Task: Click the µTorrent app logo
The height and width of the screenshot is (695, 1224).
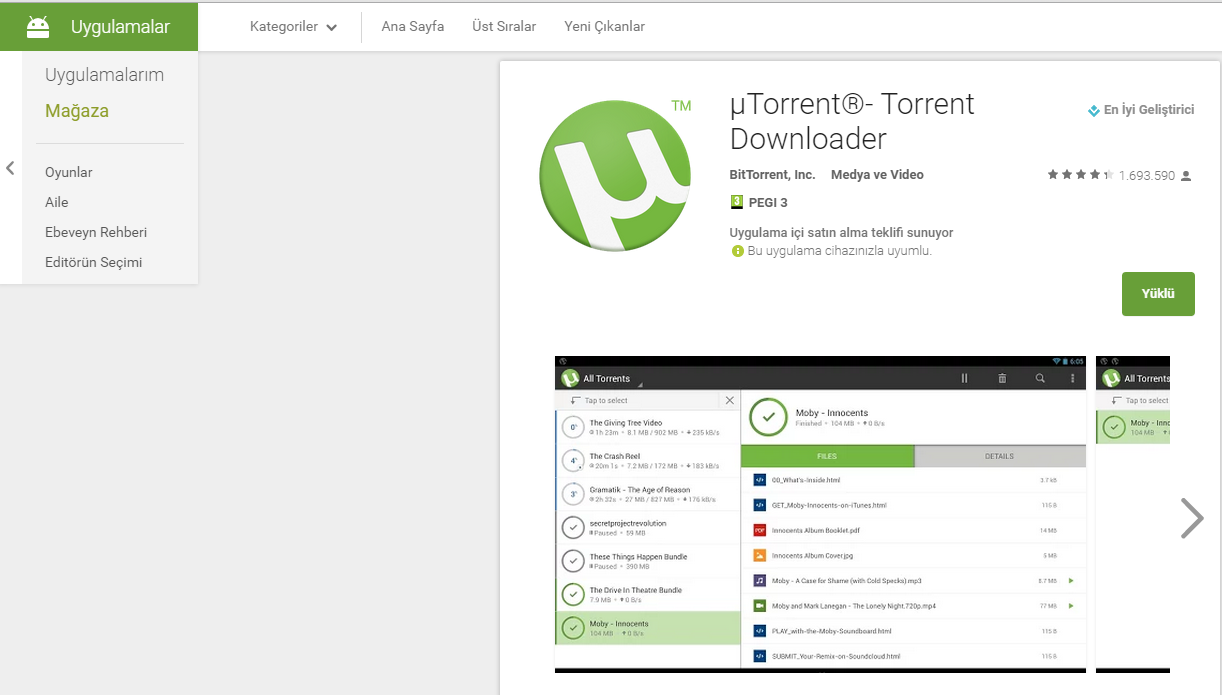Action: point(615,175)
